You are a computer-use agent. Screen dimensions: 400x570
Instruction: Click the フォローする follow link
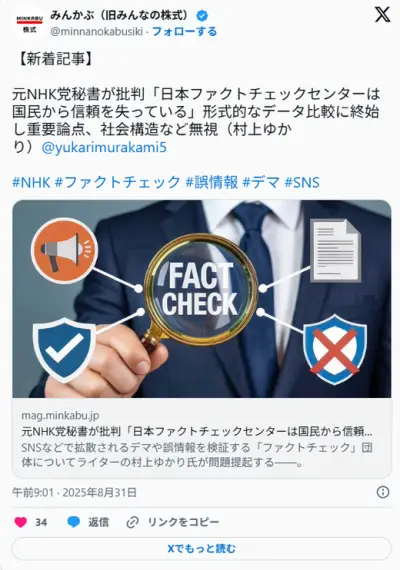184,32
